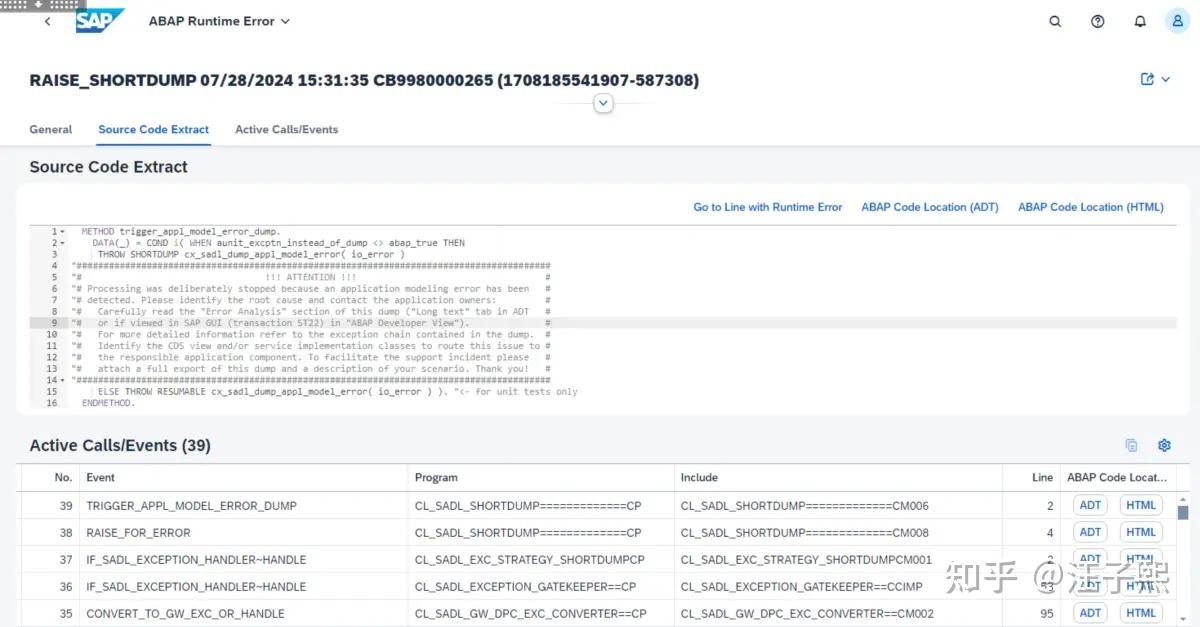Expand the header via chevron below the title

(603, 102)
